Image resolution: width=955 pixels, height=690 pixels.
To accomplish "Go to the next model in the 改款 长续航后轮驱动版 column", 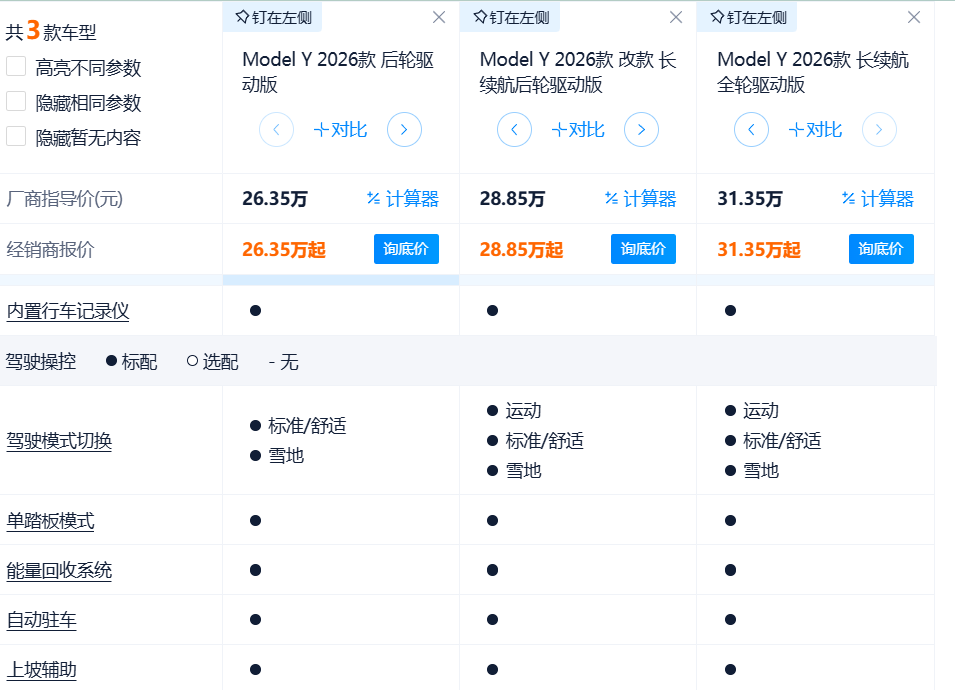I will coord(641,130).
